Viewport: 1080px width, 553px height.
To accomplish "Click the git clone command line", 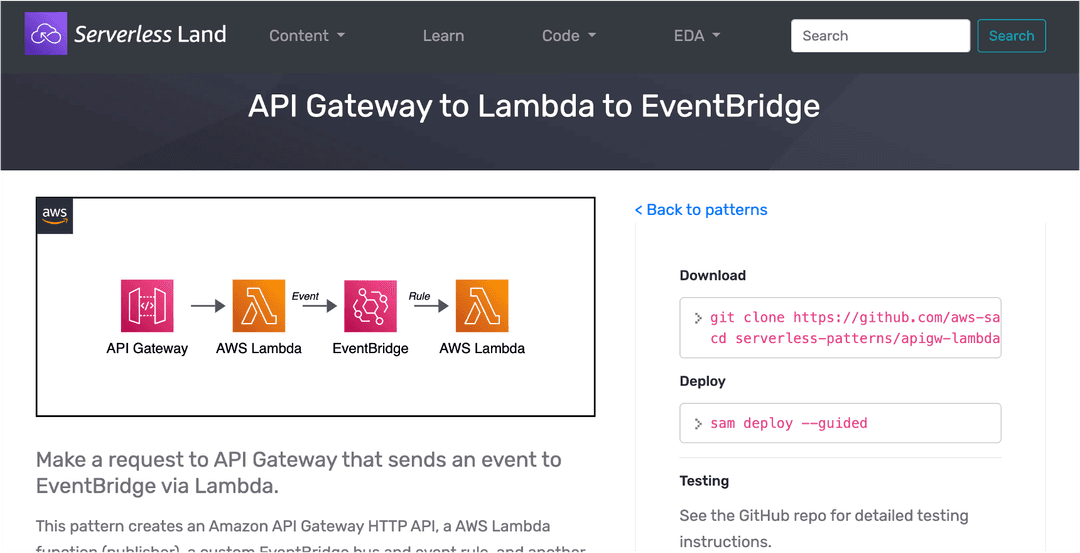I will click(x=855, y=317).
